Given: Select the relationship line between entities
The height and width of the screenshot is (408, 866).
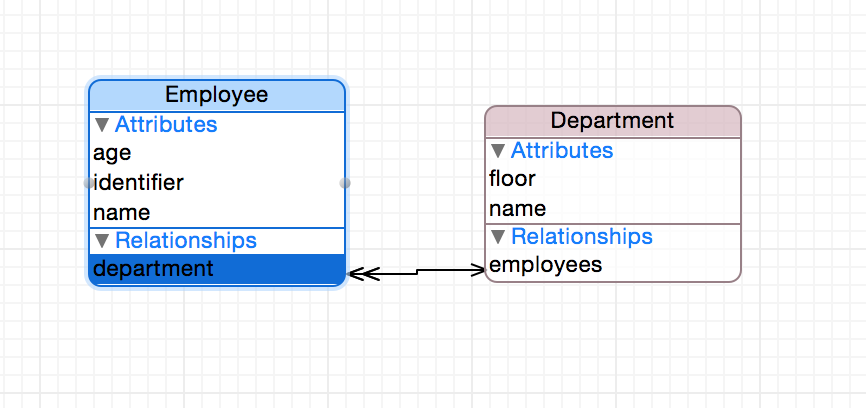Looking at the screenshot, I should pyautogui.click(x=416, y=271).
